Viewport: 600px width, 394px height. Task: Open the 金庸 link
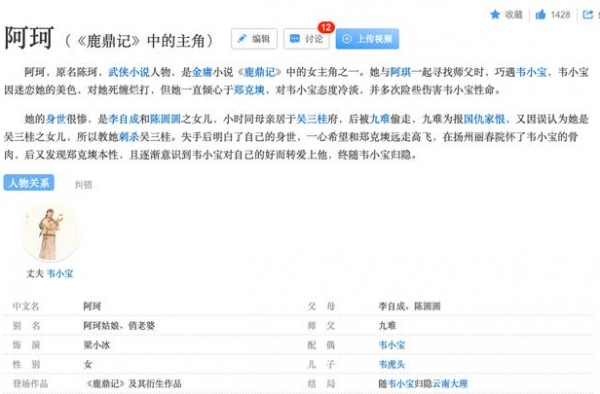[x=202, y=72]
